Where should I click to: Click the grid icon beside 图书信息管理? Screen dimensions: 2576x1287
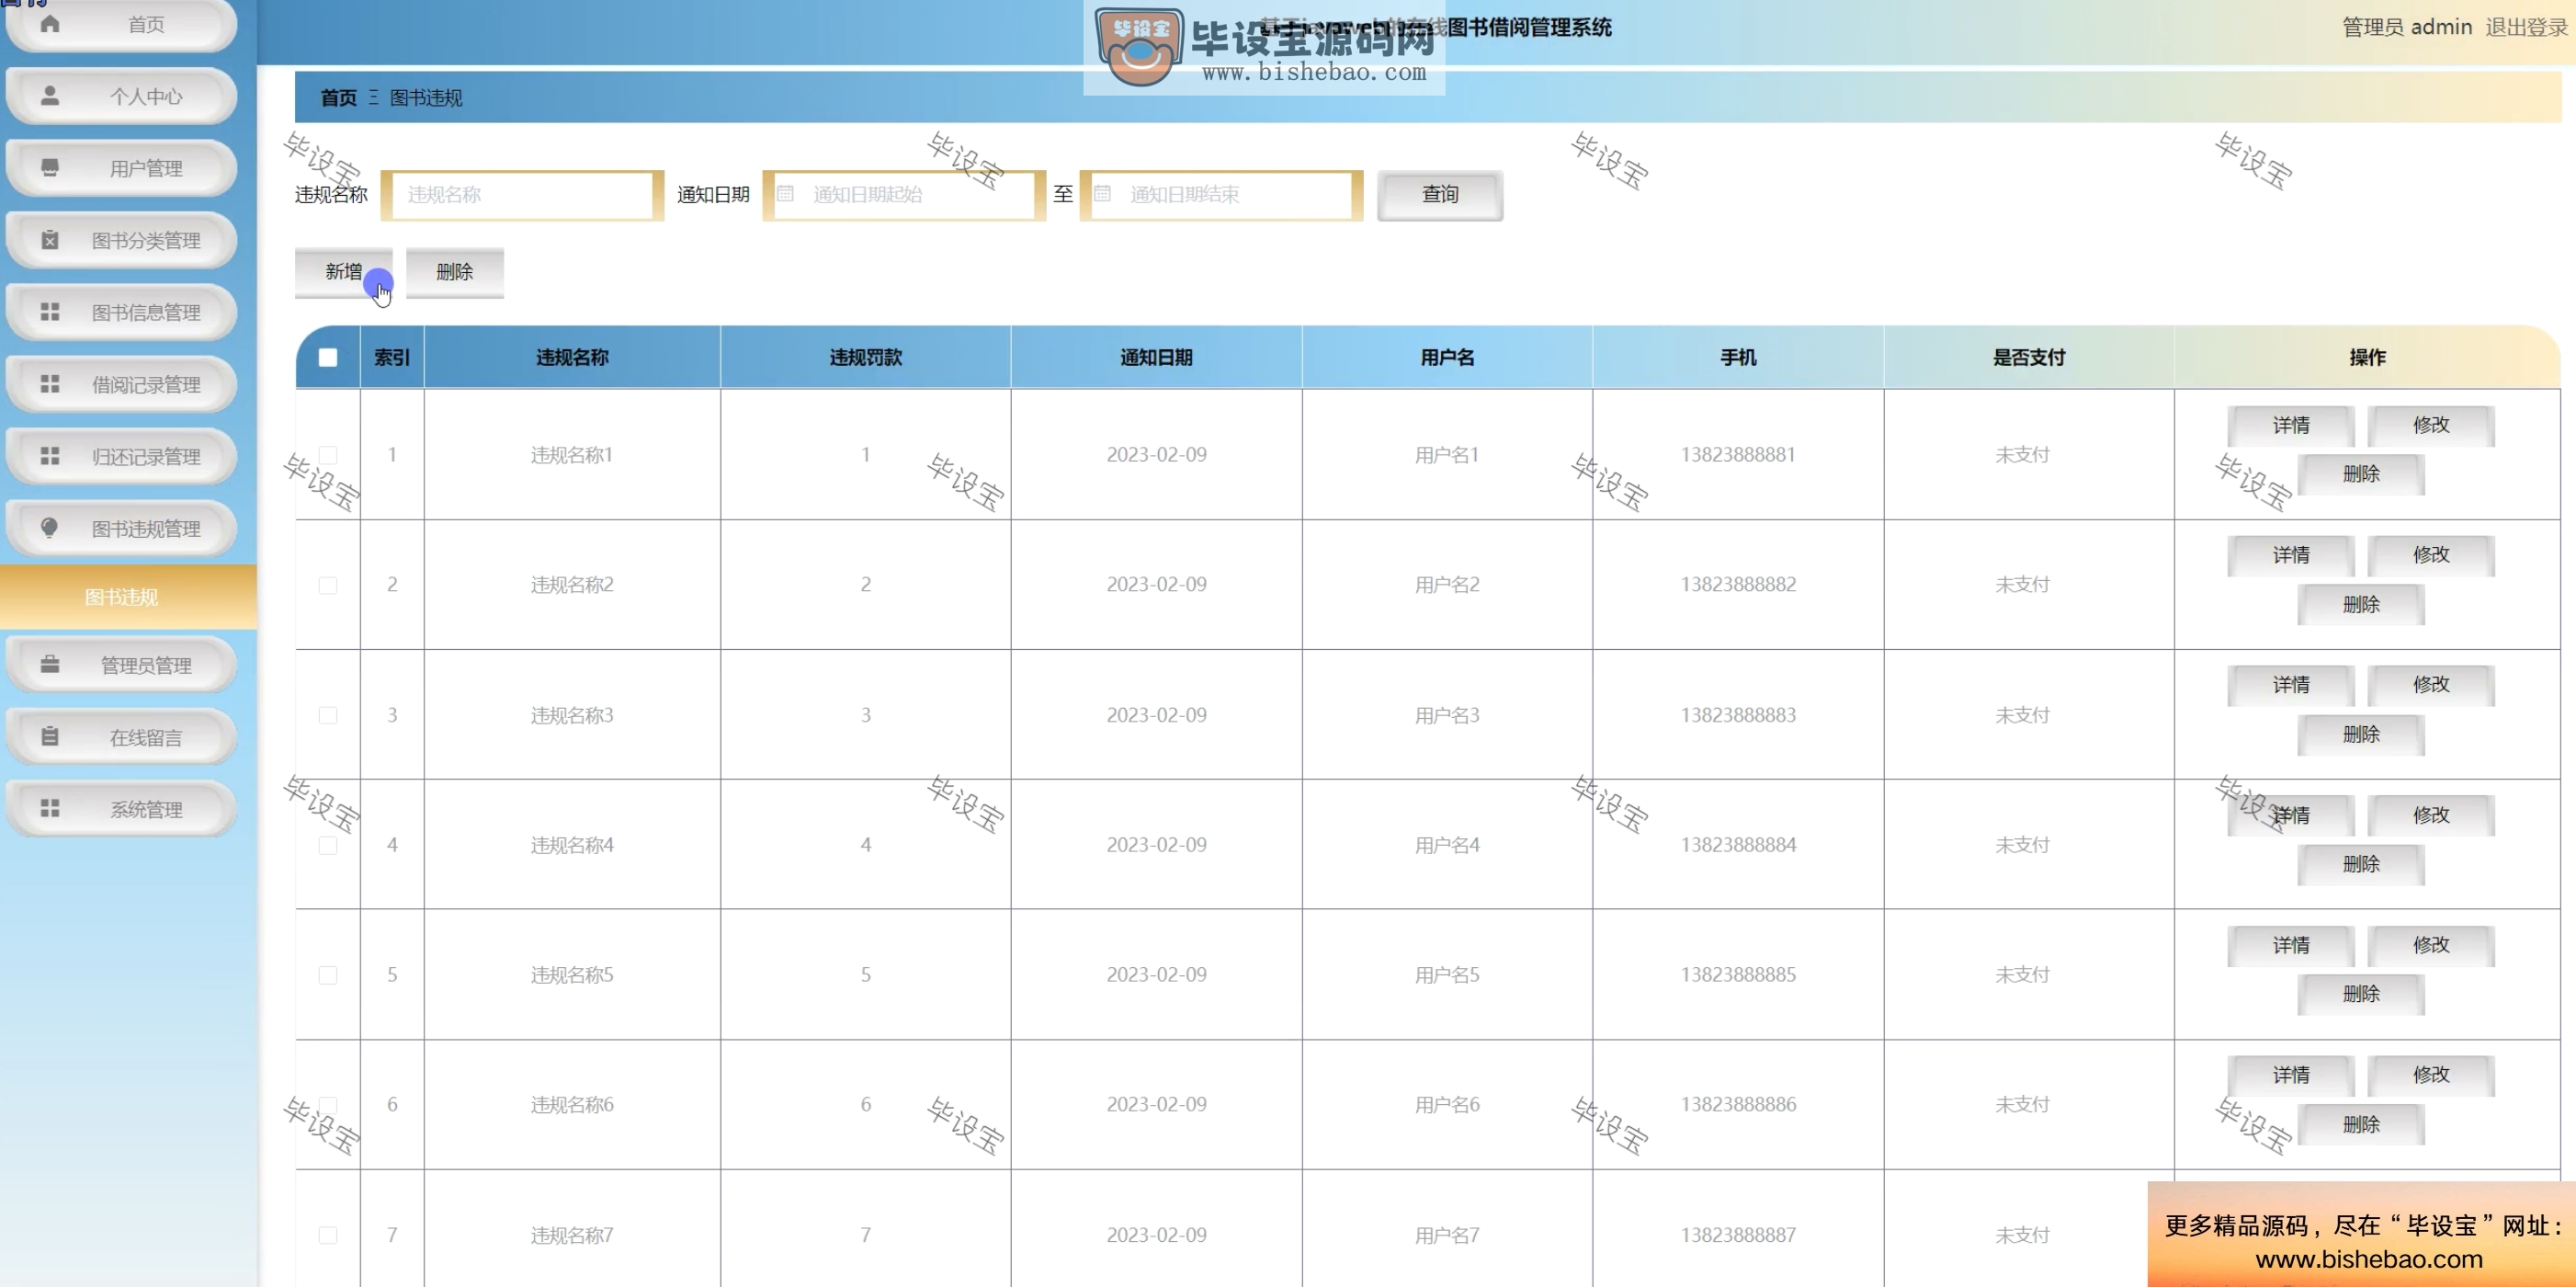50,311
